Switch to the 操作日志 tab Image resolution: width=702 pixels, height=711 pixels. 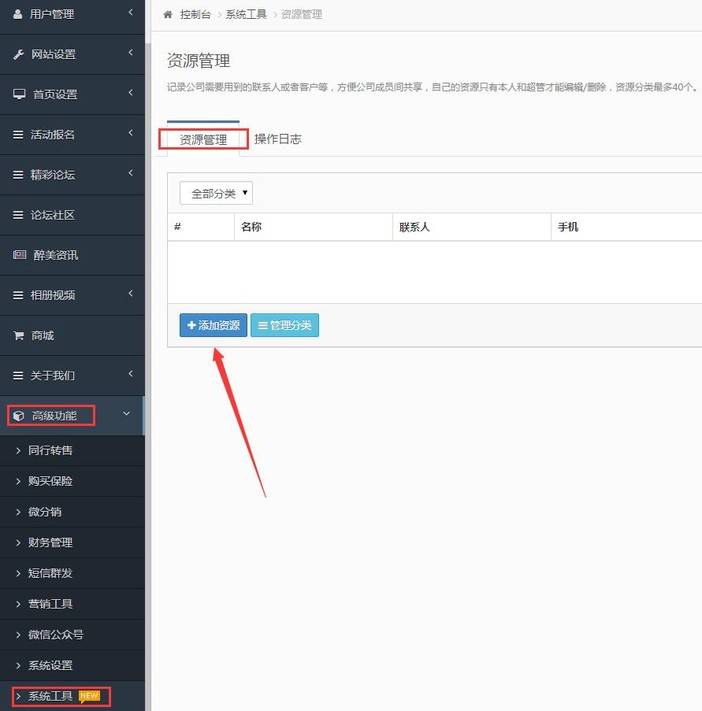[x=277, y=139]
